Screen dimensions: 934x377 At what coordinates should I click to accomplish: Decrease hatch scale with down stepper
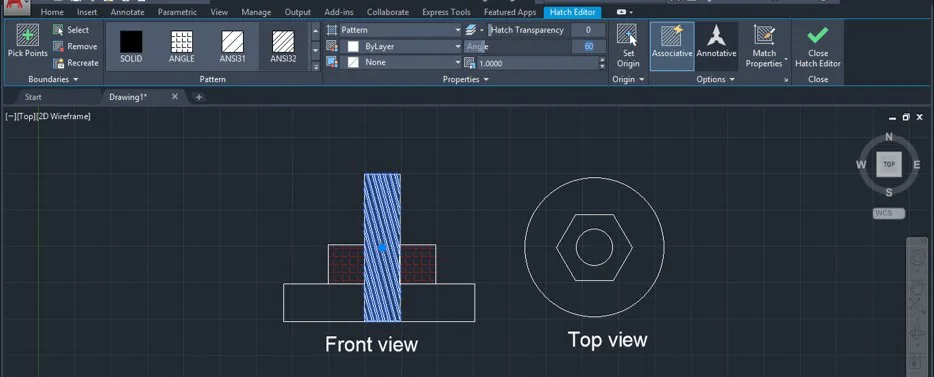click(x=602, y=66)
